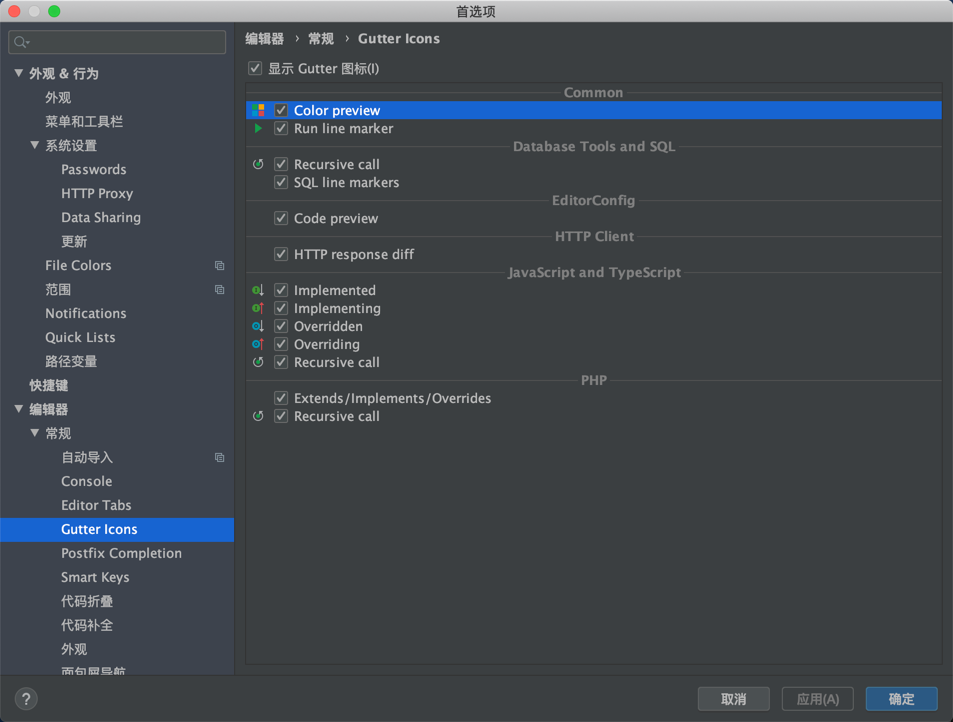Viewport: 953px width, 722px height.
Task: Disable the 显示 Gutter 图标 checkbox
Action: (x=254, y=68)
